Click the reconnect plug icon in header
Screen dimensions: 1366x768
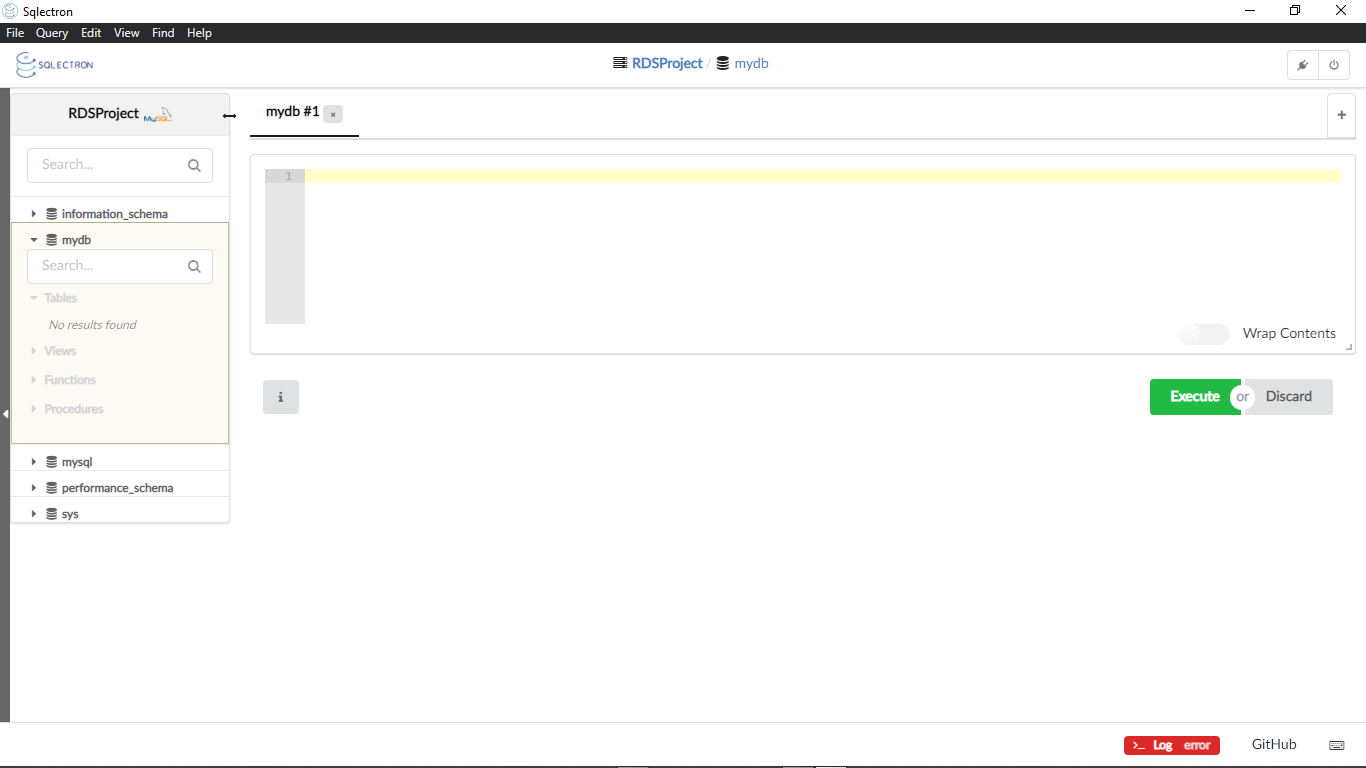[1302, 65]
